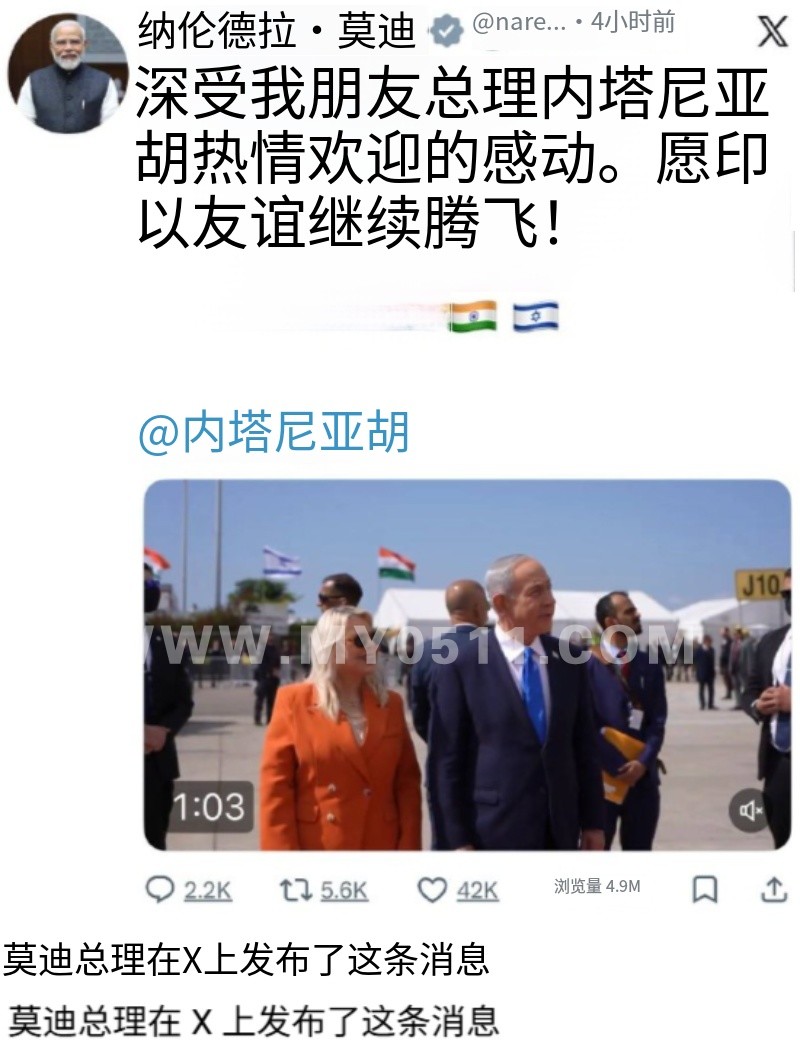Image resolution: width=800 pixels, height=1050 pixels.
Task: Click the 4小时前 timestamp
Action: click(633, 23)
